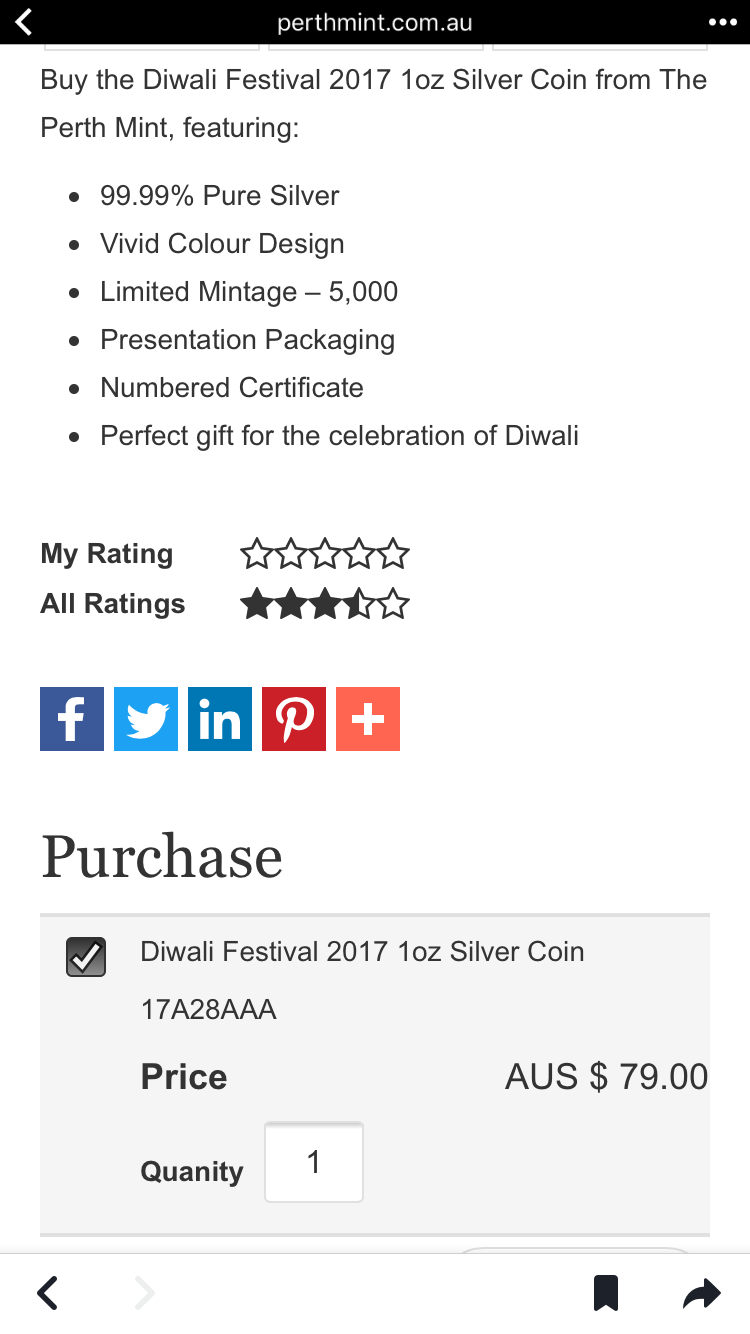Image resolution: width=750 pixels, height=1334 pixels.
Task: Tap the All Ratings star display
Action: pyautogui.click(x=325, y=604)
